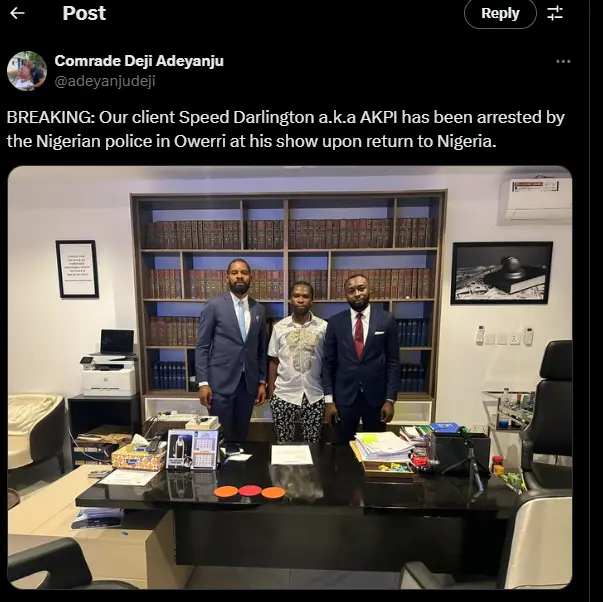Click the desk calendar in the photo

pos(192,449)
